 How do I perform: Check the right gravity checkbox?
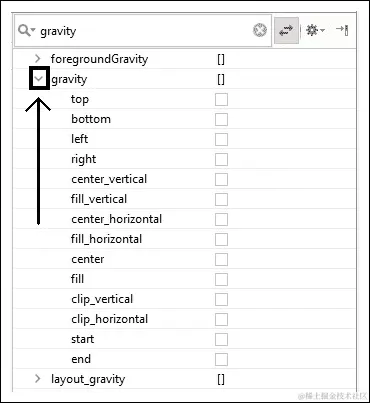tap(221, 159)
